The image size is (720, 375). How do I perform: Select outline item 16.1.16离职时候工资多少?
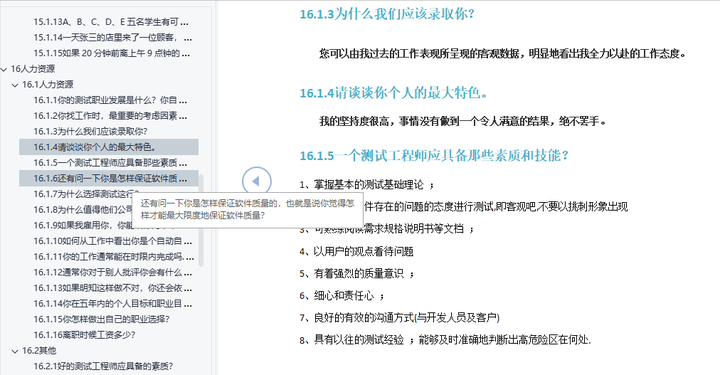coord(84,335)
